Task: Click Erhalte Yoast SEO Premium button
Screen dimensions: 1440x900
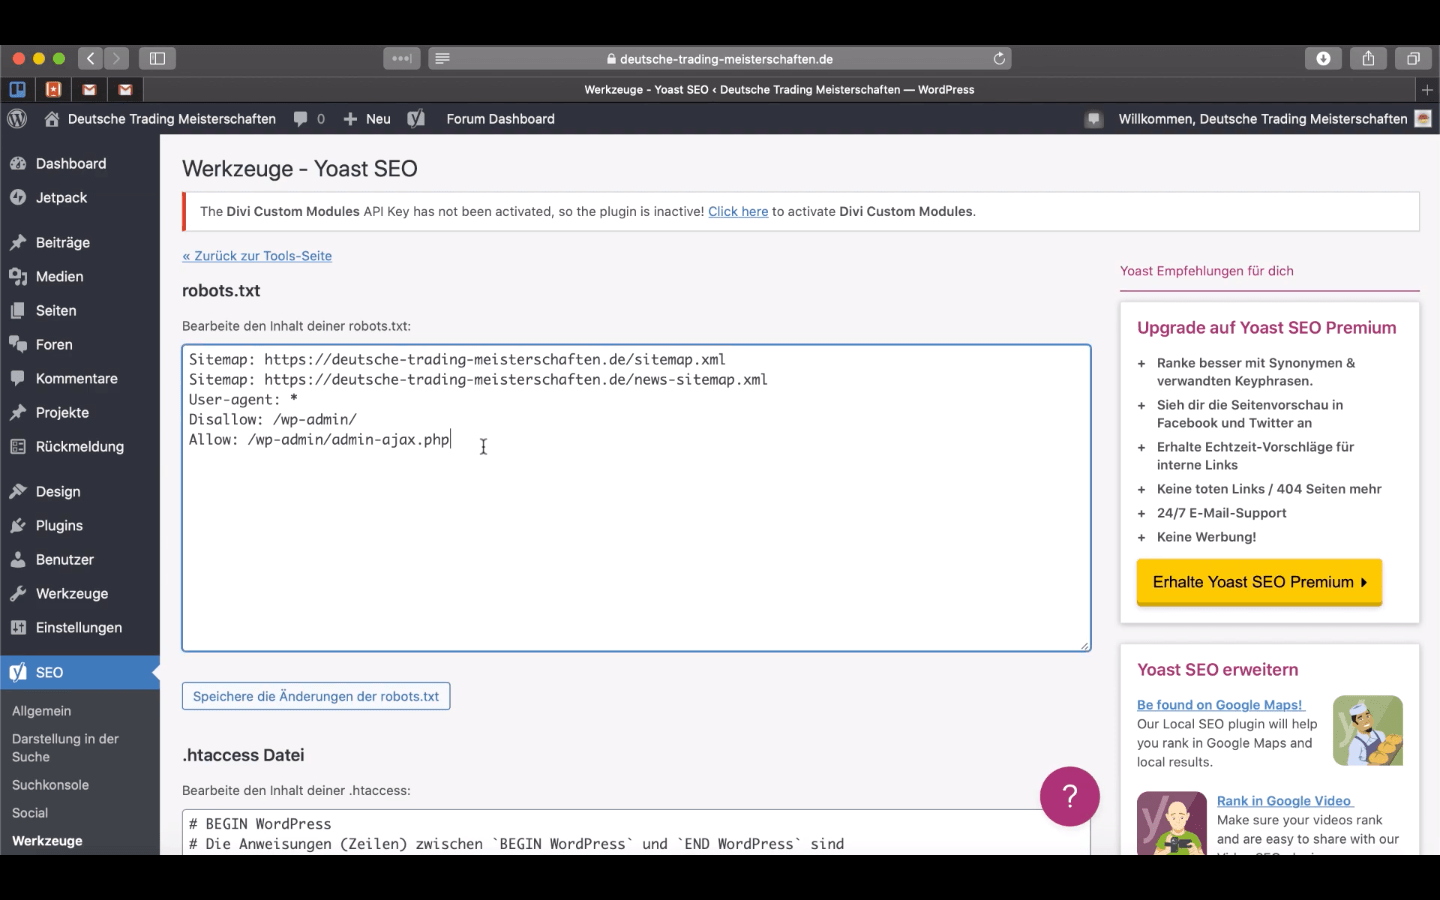Action: (1259, 582)
